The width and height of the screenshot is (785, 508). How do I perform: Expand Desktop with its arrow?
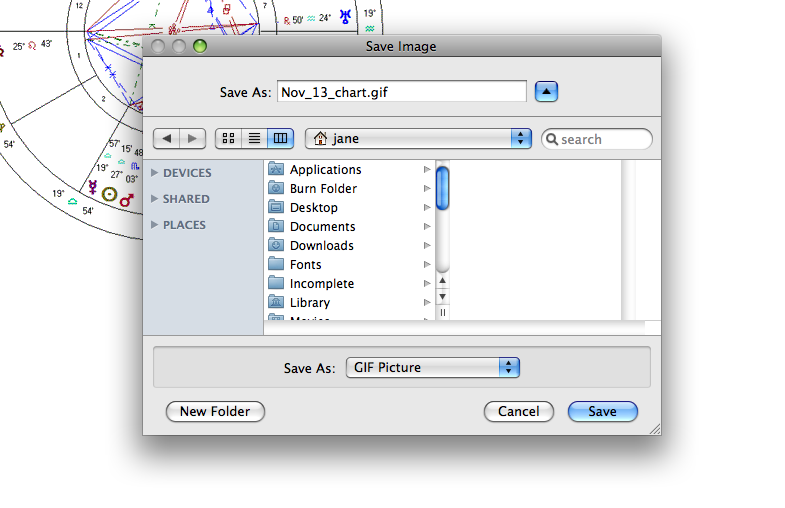click(427, 208)
